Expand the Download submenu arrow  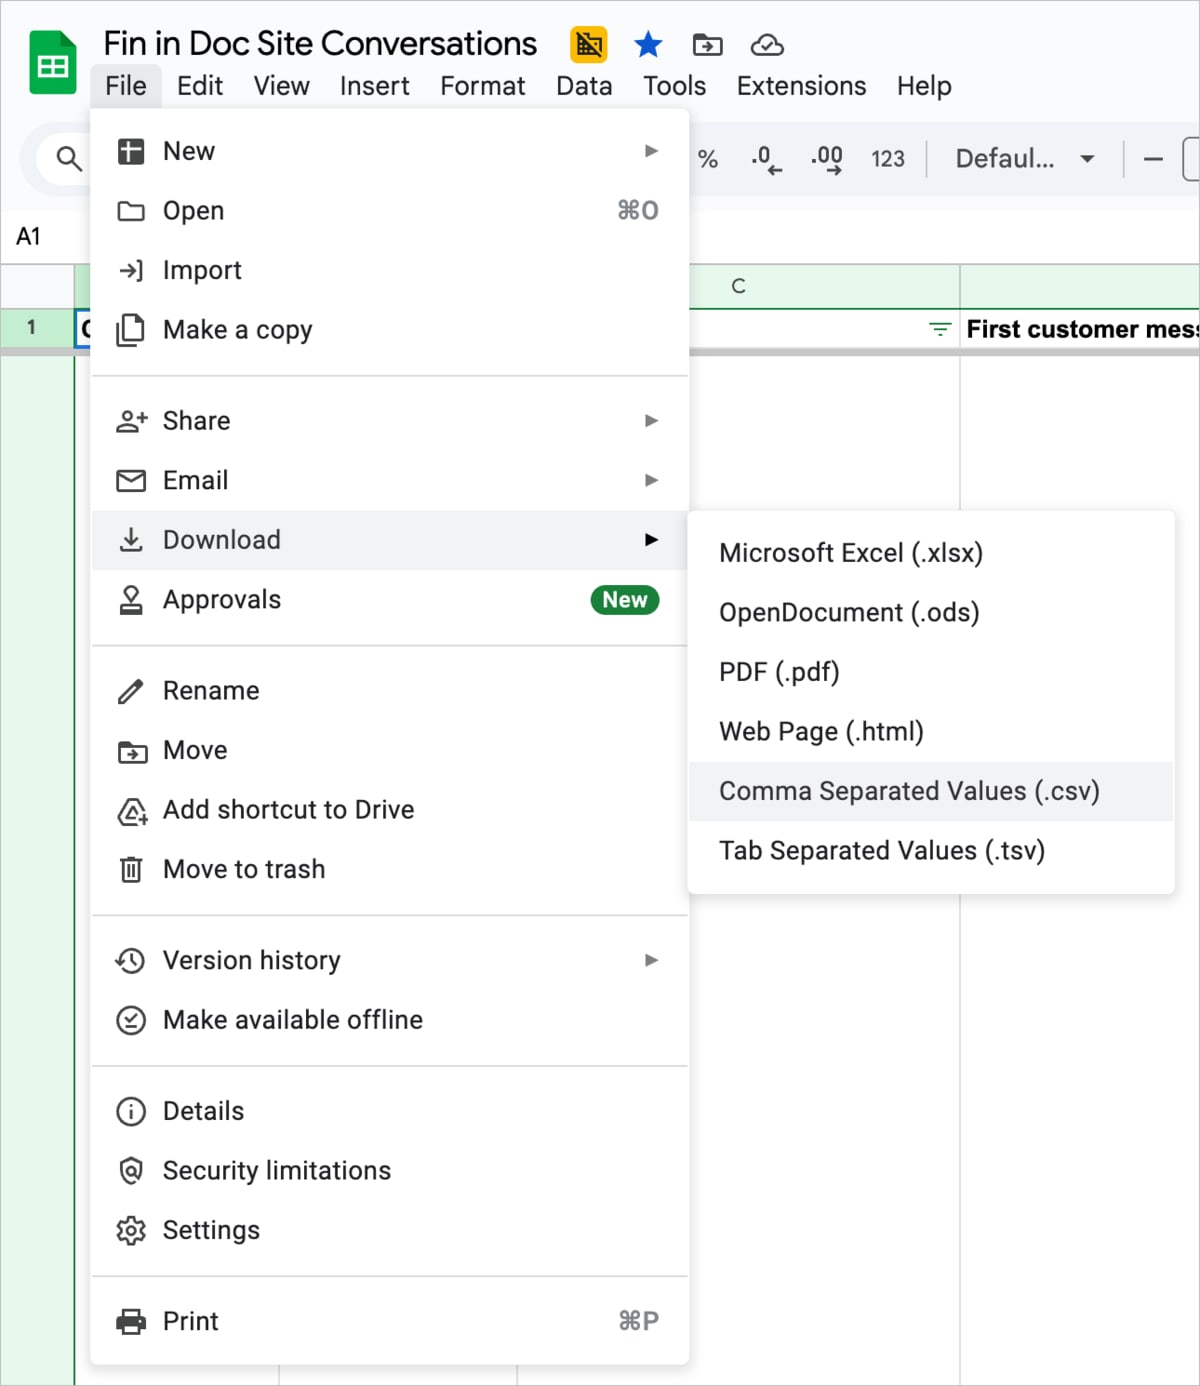click(652, 540)
